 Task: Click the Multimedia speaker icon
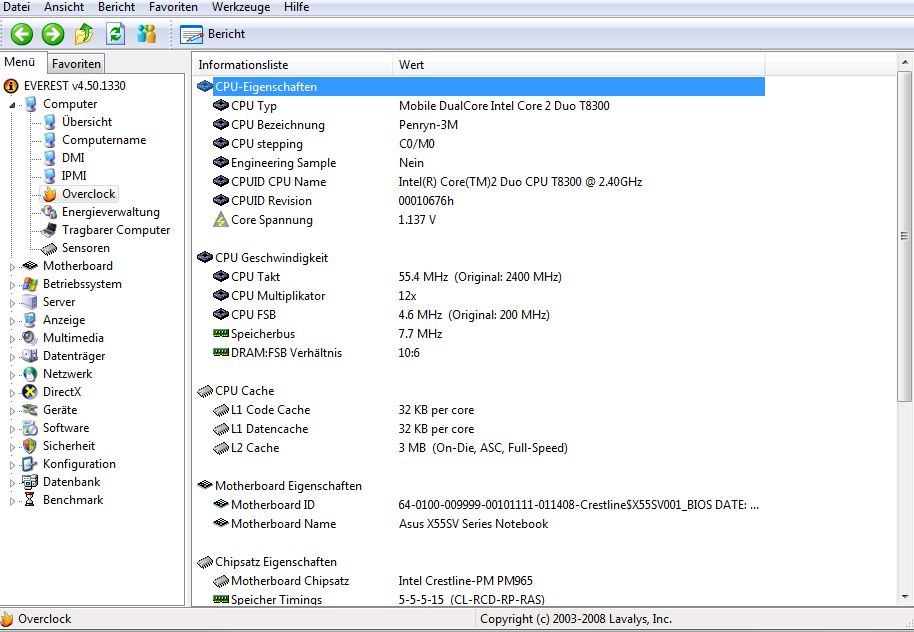click(30, 338)
